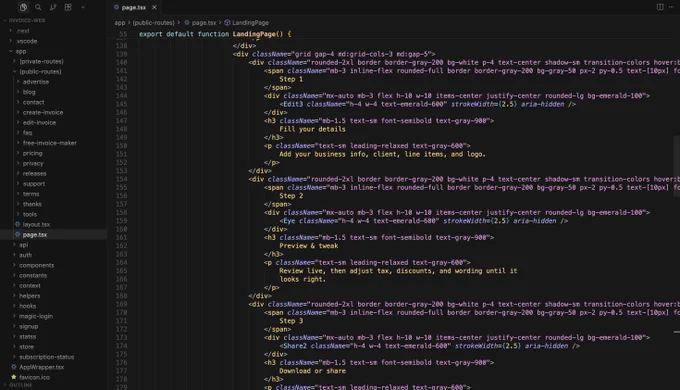Expand the privacy folder

pos(33,164)
